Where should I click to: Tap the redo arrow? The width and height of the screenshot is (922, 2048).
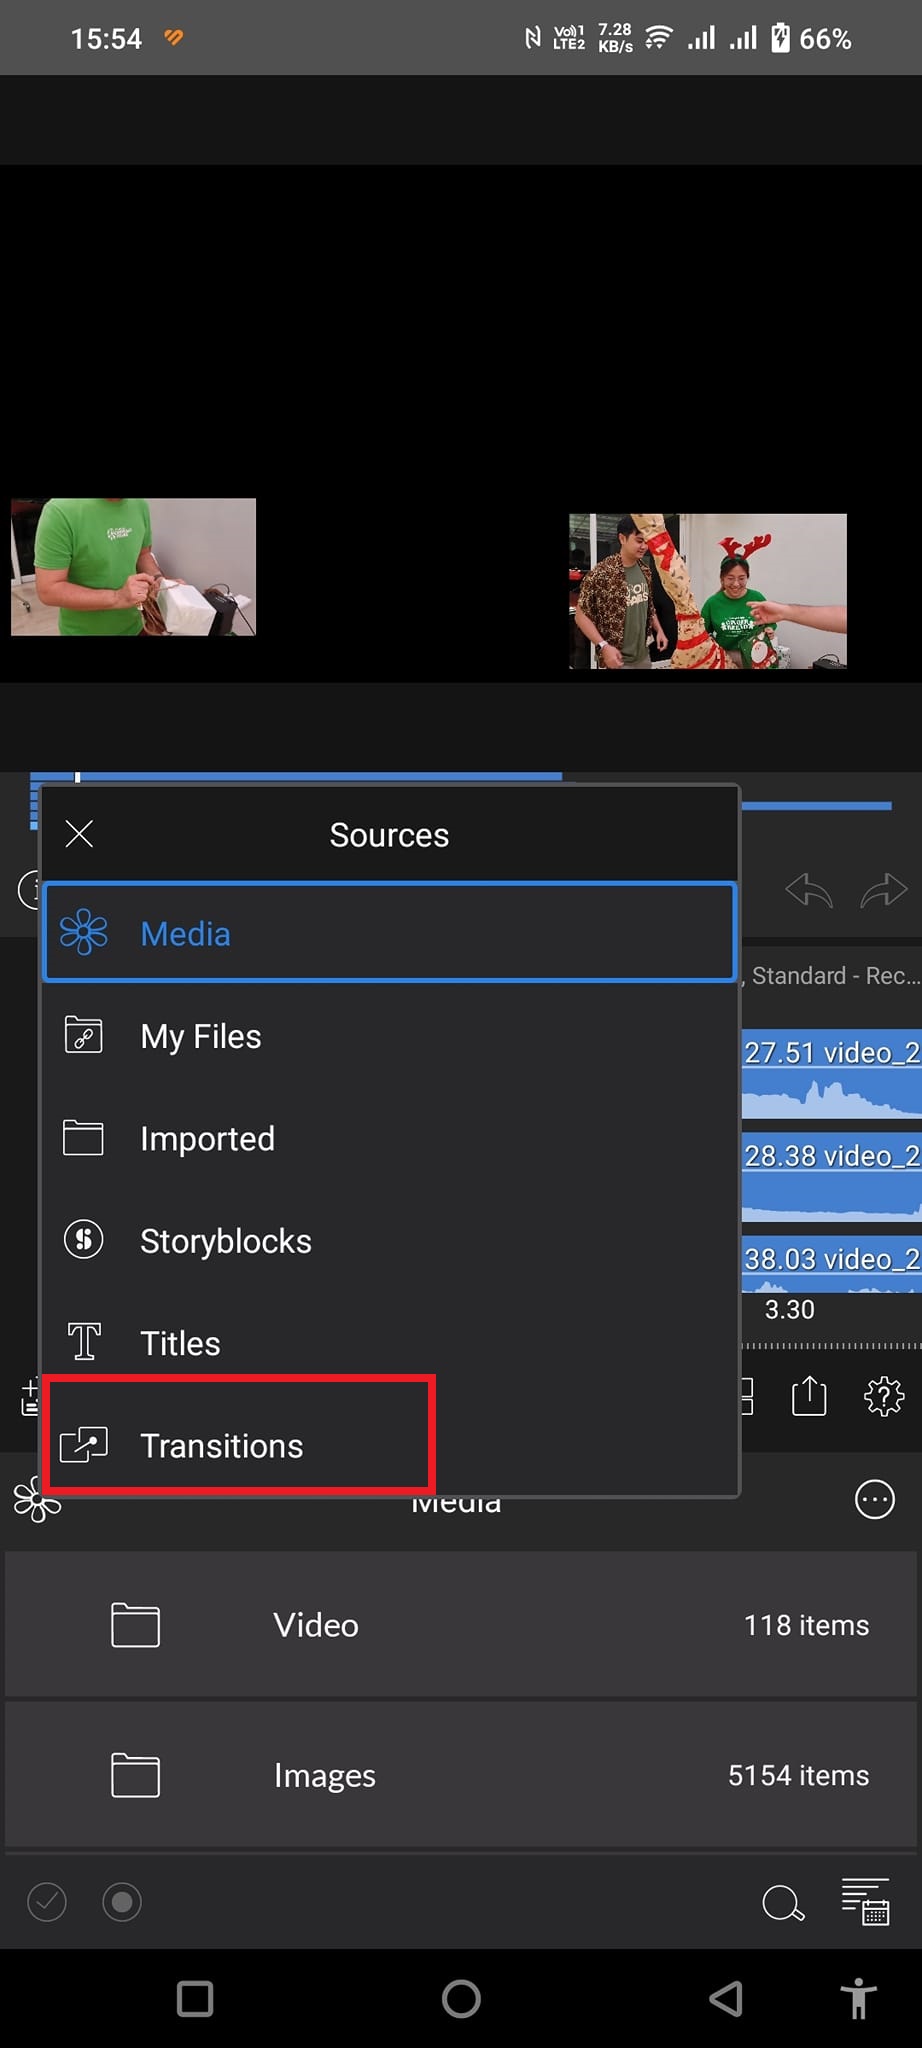pos(883,889)
